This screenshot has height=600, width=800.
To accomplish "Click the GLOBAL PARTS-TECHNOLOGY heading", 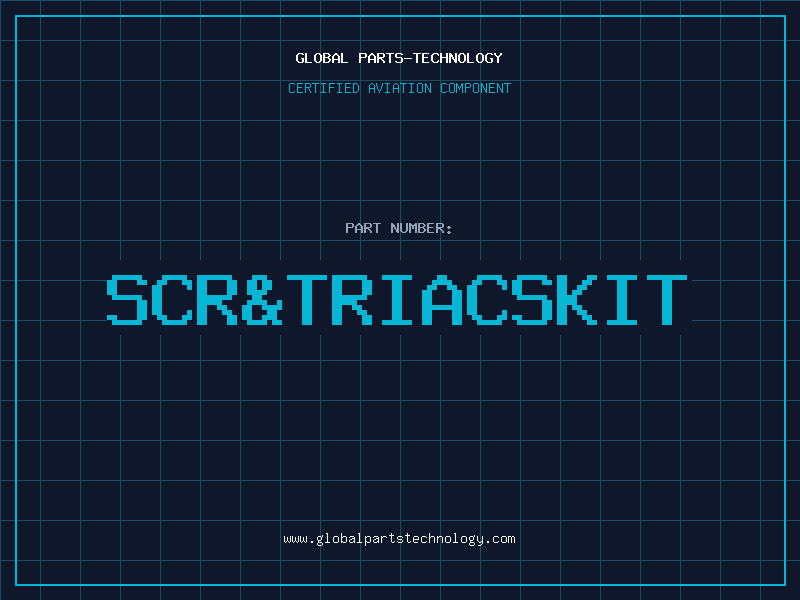I will coord(399,58).
